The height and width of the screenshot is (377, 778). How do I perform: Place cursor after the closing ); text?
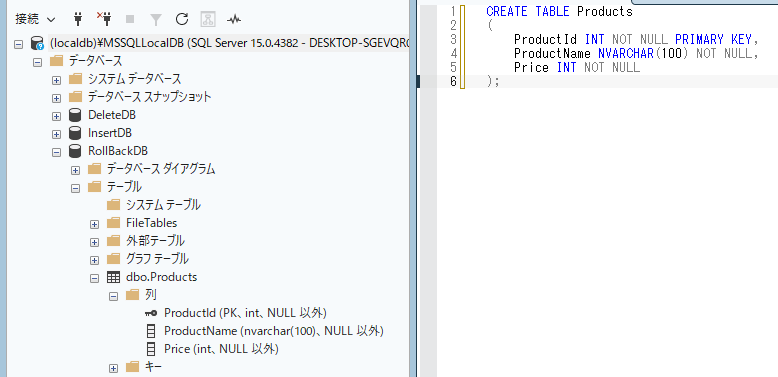click(500, 81)
